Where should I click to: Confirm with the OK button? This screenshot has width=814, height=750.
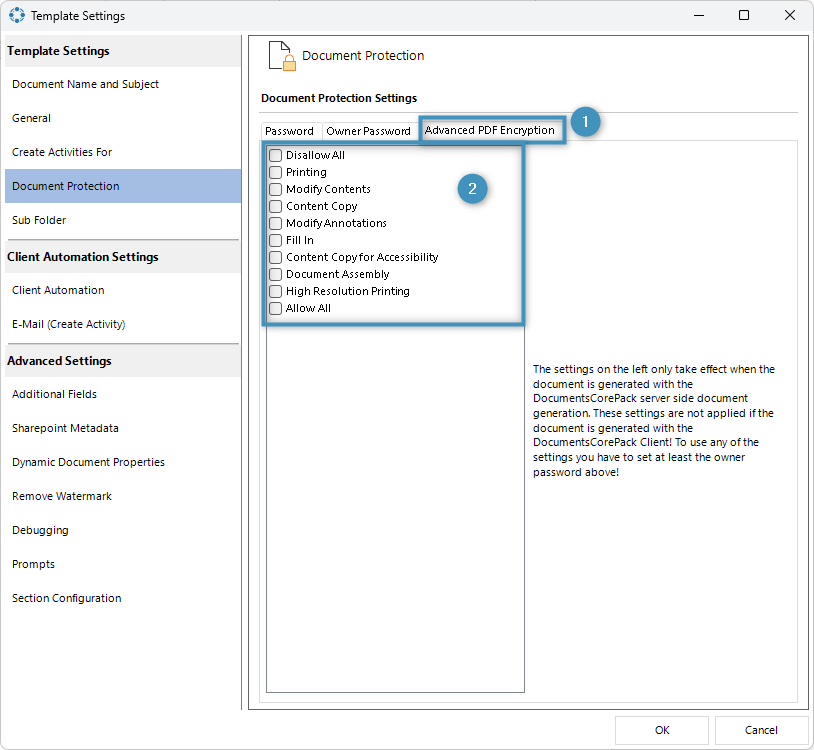click(662, 730)
